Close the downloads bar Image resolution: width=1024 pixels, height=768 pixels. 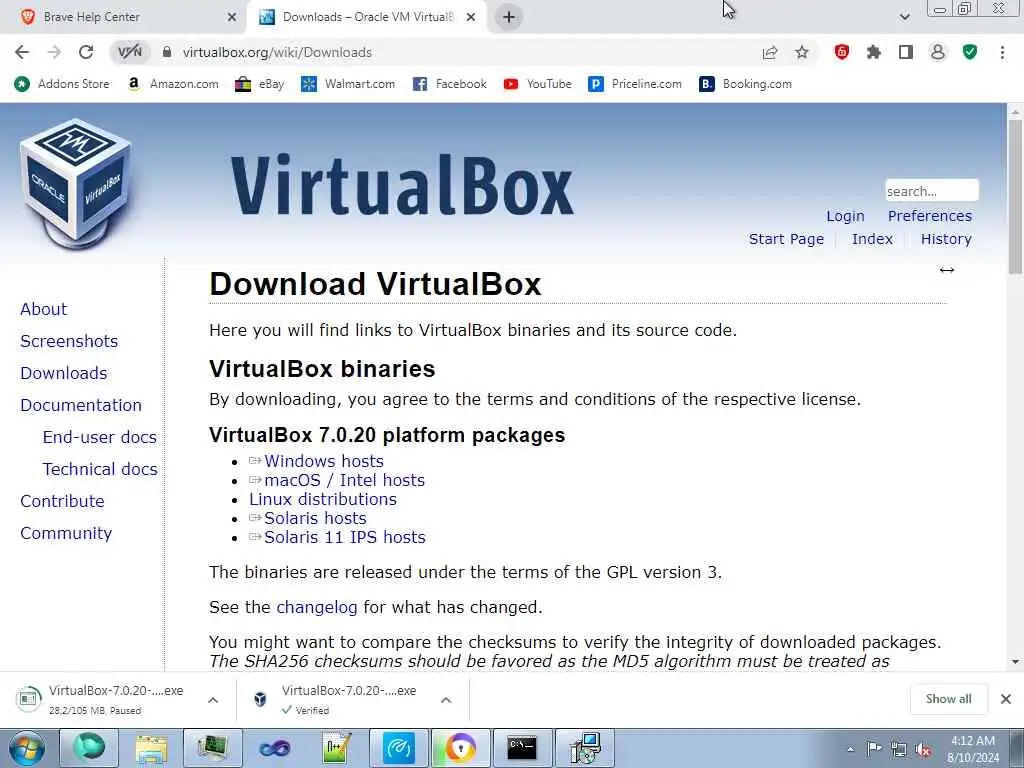[1006, 699]
